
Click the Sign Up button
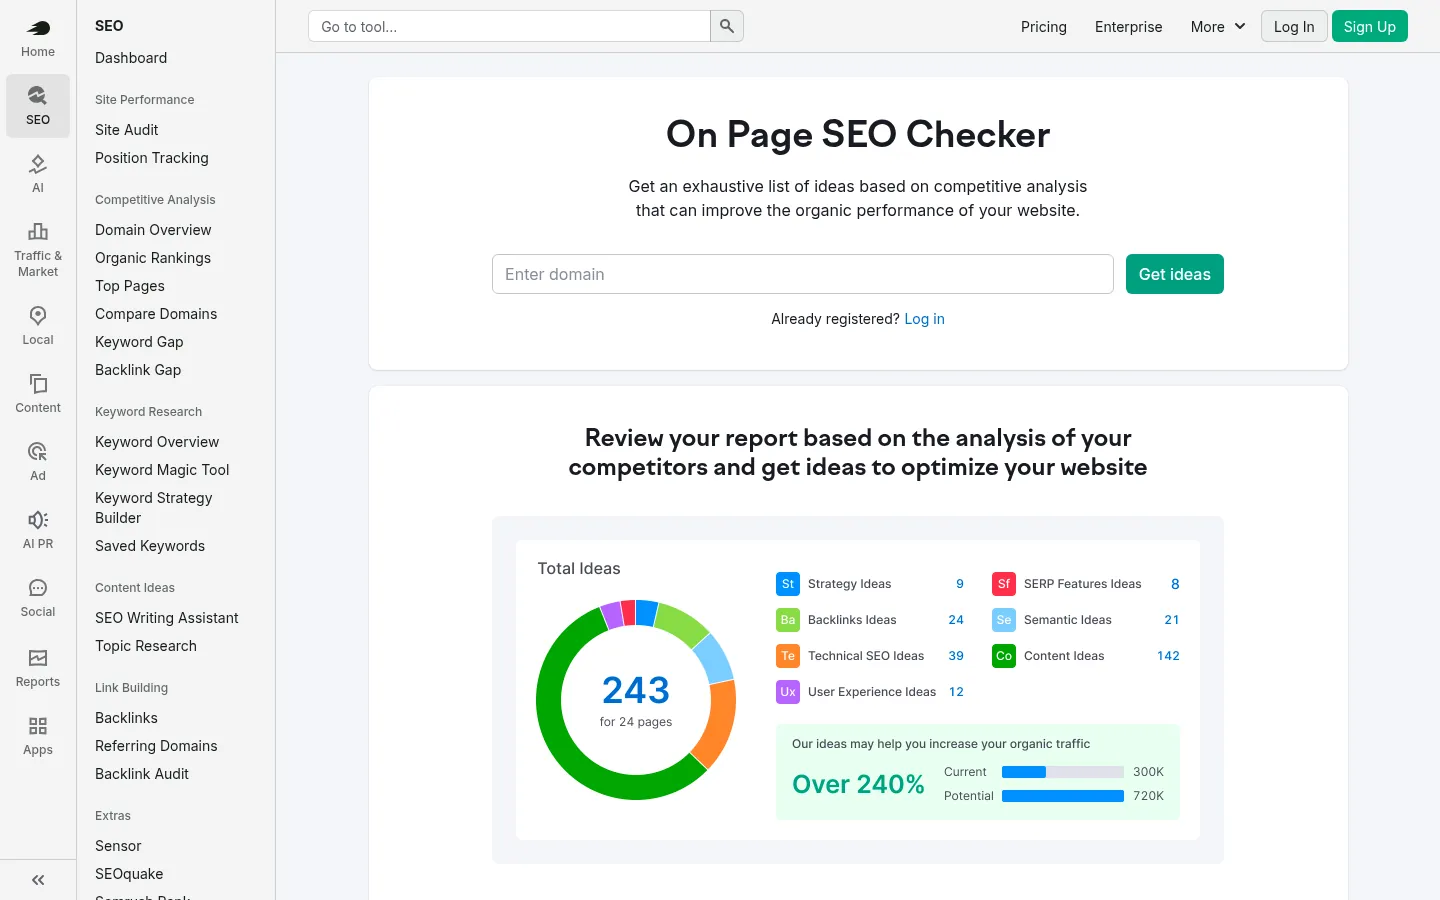coord(1370,26)
